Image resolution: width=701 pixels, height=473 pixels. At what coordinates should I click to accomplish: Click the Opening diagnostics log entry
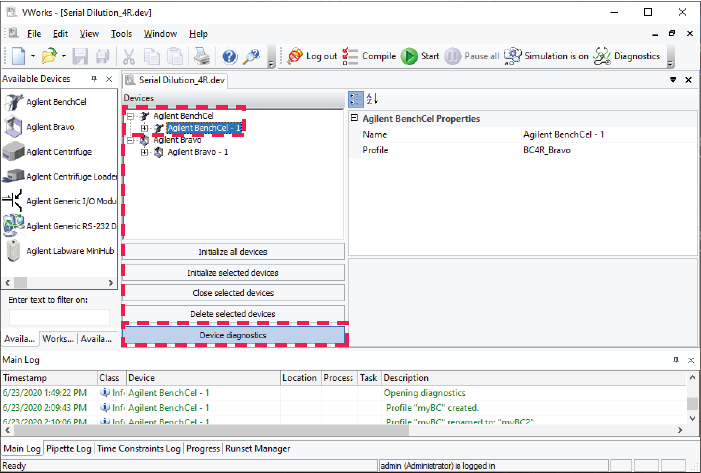coord(424,393)
